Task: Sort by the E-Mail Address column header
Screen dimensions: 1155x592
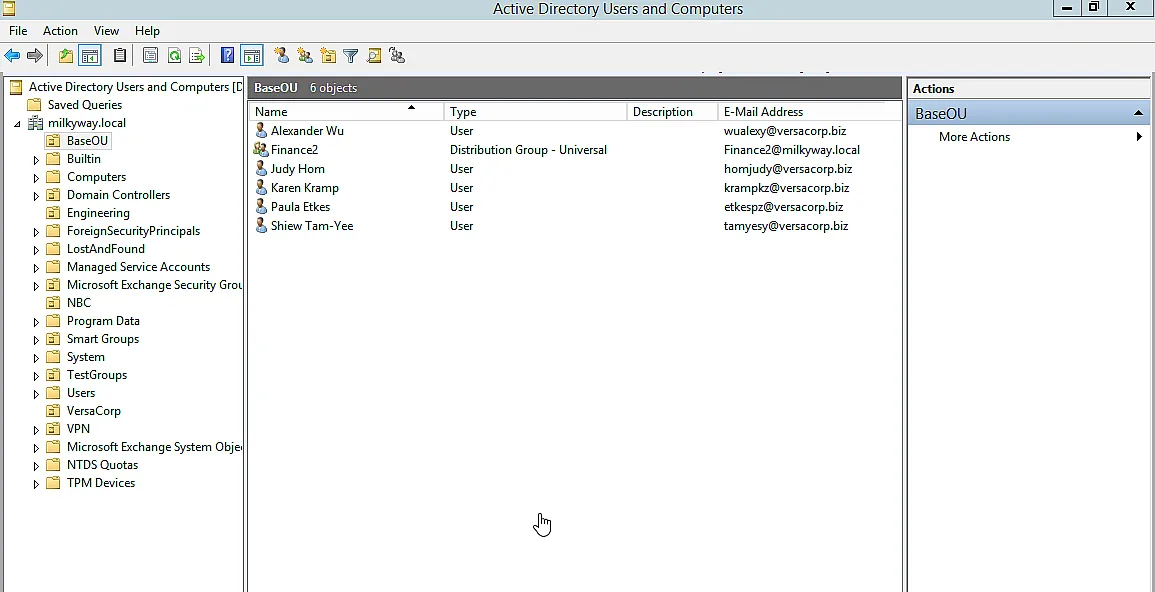Action: pos(809,112)
